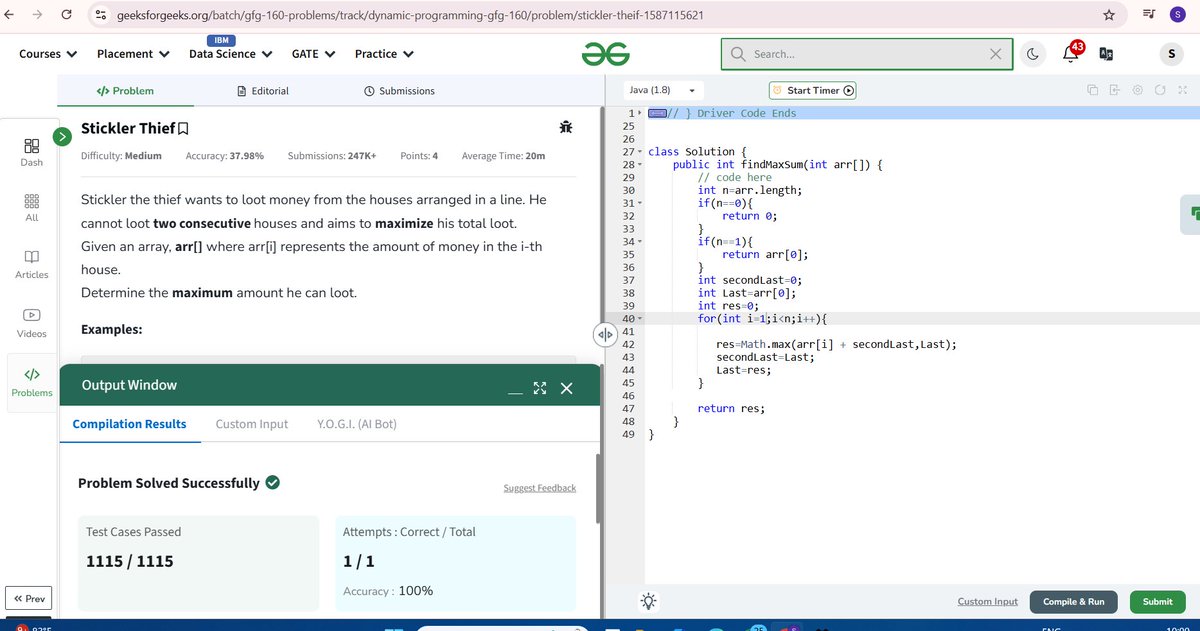Switch to the Editorial tab

coord(263,91)
